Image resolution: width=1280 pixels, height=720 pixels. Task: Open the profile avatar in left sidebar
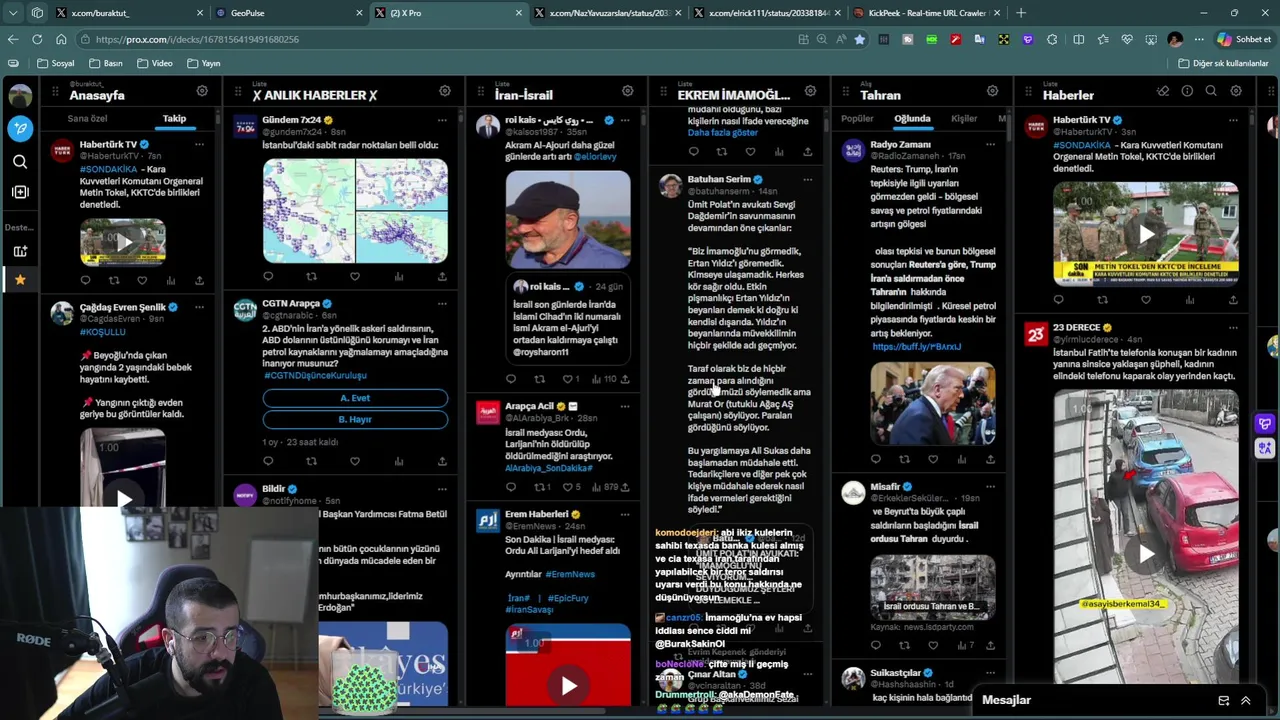pyautogui.click(x=20, y=96)
